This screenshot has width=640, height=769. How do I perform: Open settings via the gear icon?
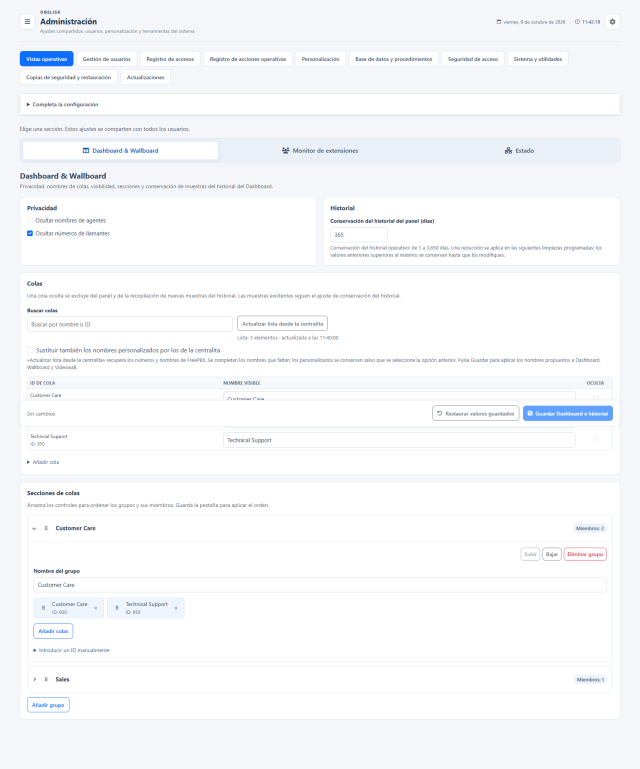click(x=612, y=22)
